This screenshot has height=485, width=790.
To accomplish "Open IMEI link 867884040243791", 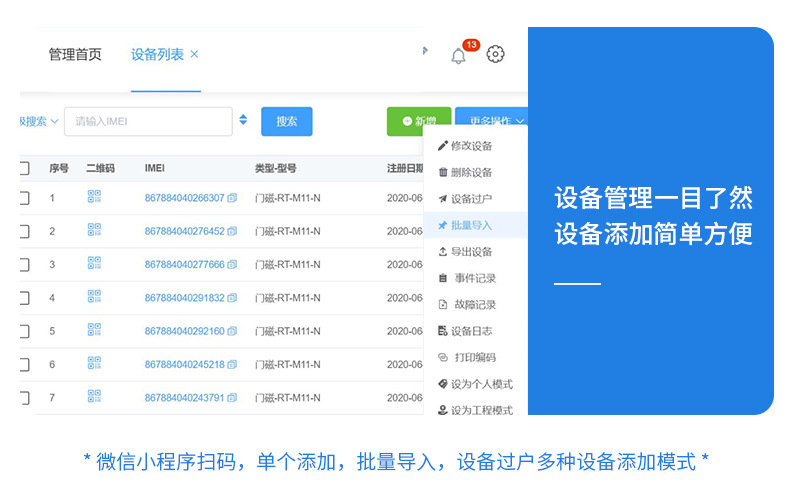I will pyautogui.click(x=184, y=398).
